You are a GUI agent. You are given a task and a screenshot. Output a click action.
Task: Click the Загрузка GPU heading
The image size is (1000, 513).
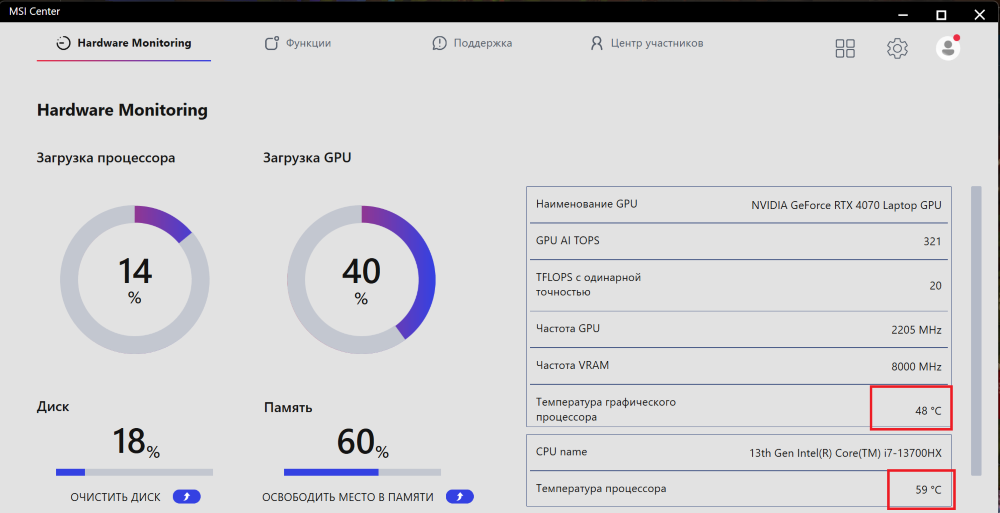point(307,158)
